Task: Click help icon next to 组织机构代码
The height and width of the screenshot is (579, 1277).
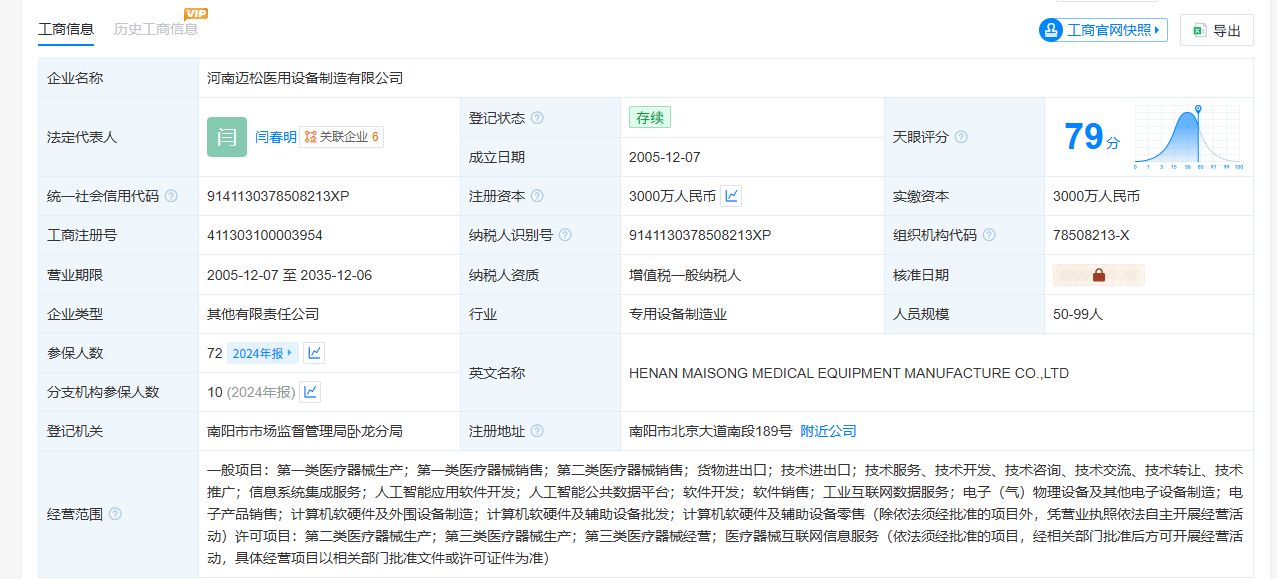Action: 989,235
